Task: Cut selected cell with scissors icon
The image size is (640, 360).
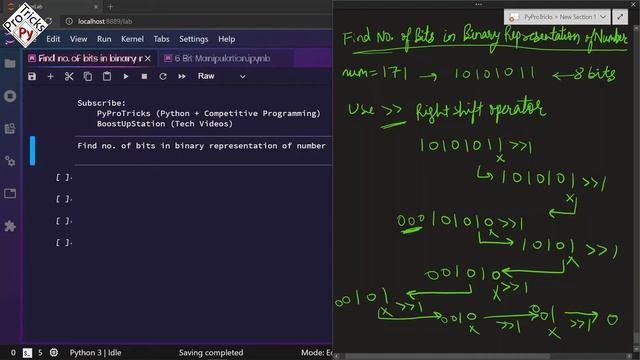Action: tap(69, 76)
